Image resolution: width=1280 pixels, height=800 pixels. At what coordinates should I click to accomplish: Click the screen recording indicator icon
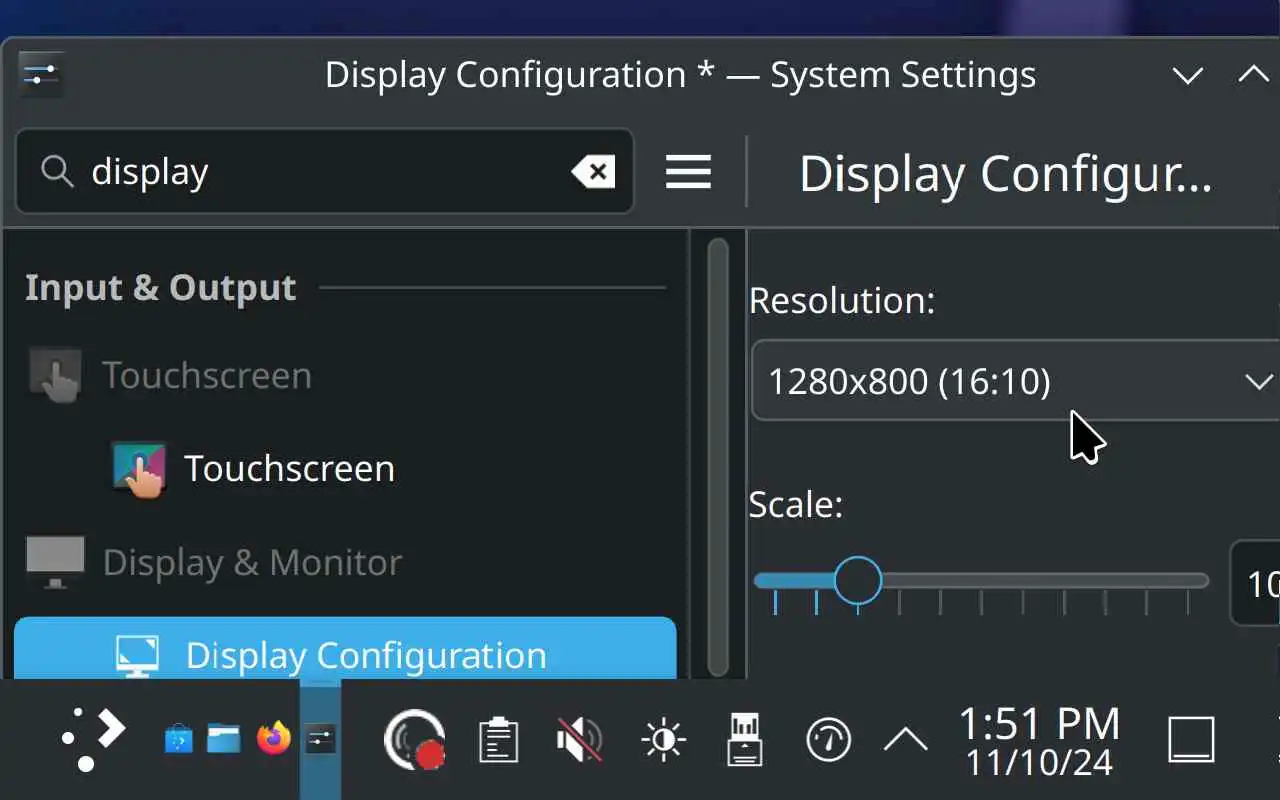pos(414,741)
